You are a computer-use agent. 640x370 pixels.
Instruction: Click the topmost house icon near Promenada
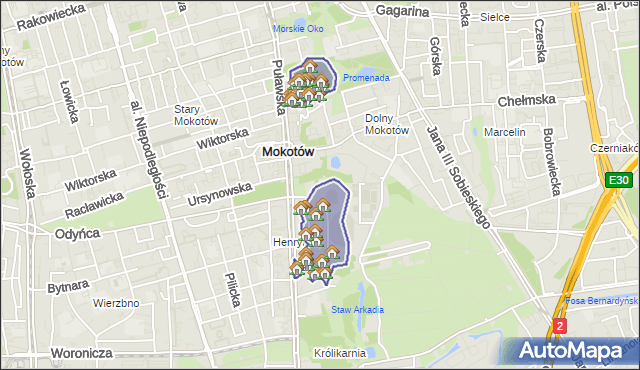pyautogui.click(x=310, y=66)
